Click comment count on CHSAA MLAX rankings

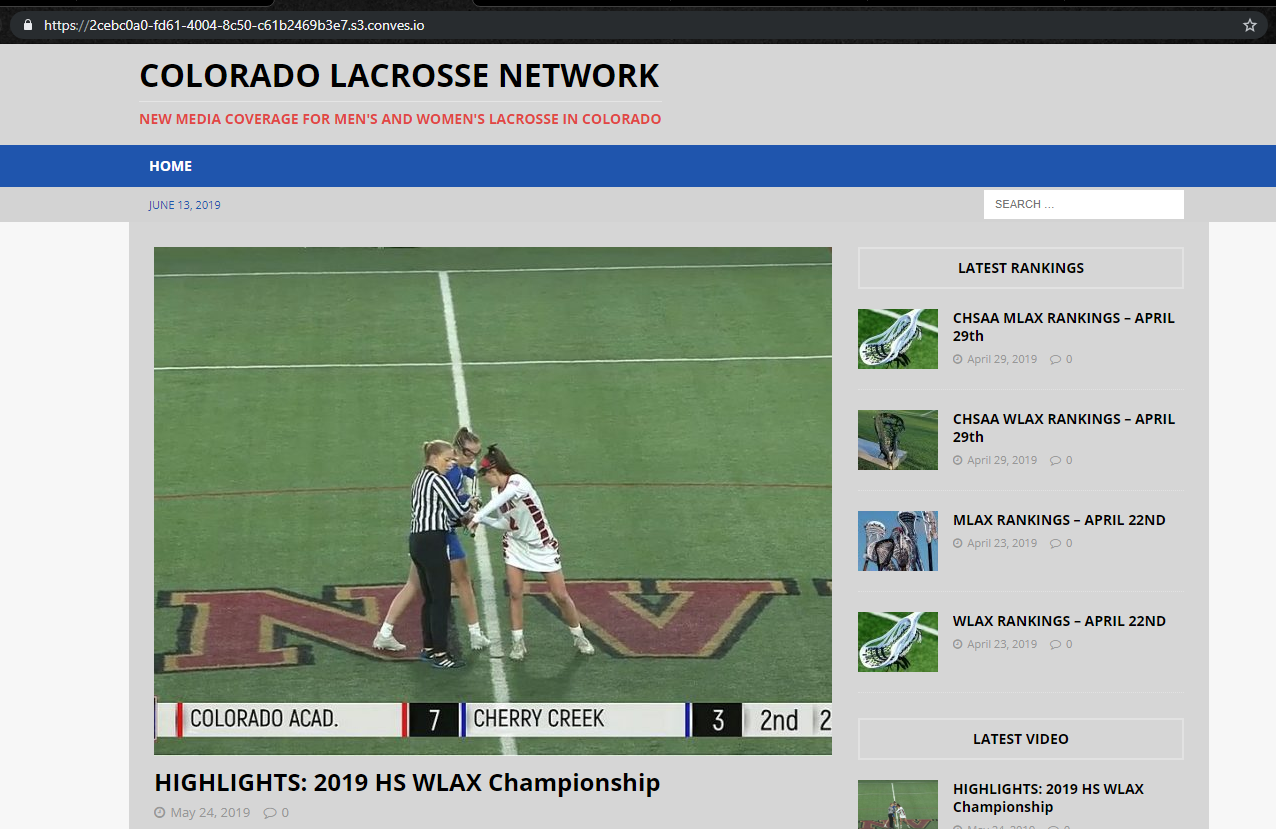[x=1069, y=359]
